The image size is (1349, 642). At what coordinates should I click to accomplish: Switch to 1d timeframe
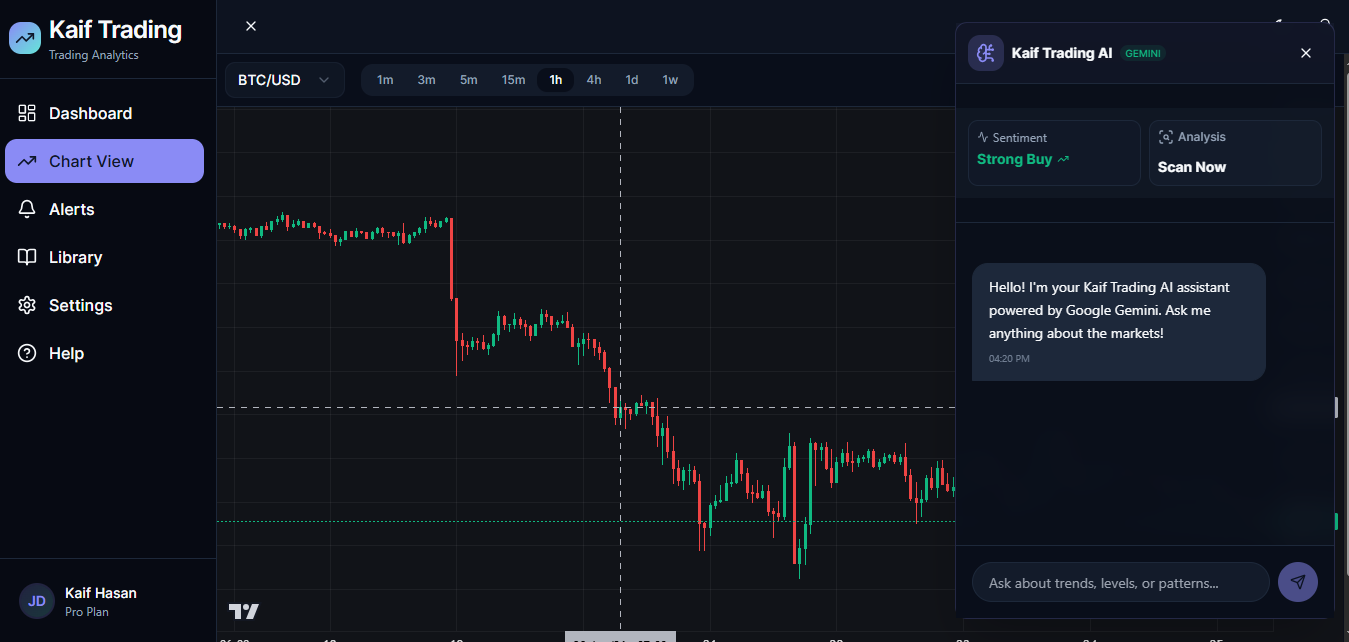point(632,80)
